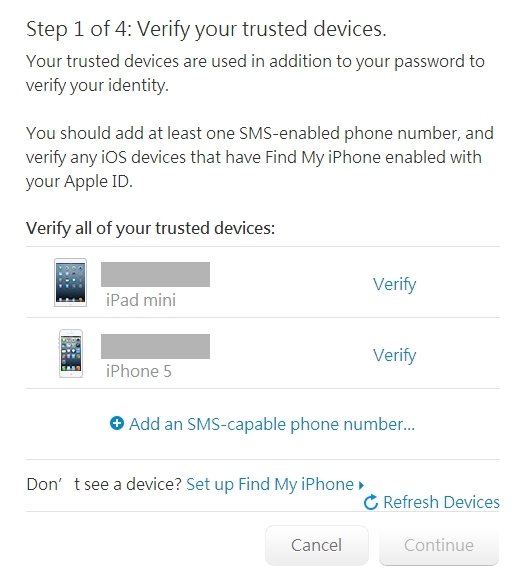
Task: Click the Refresh Devices text
Action: pyautogui.click(x=441, y=502)
